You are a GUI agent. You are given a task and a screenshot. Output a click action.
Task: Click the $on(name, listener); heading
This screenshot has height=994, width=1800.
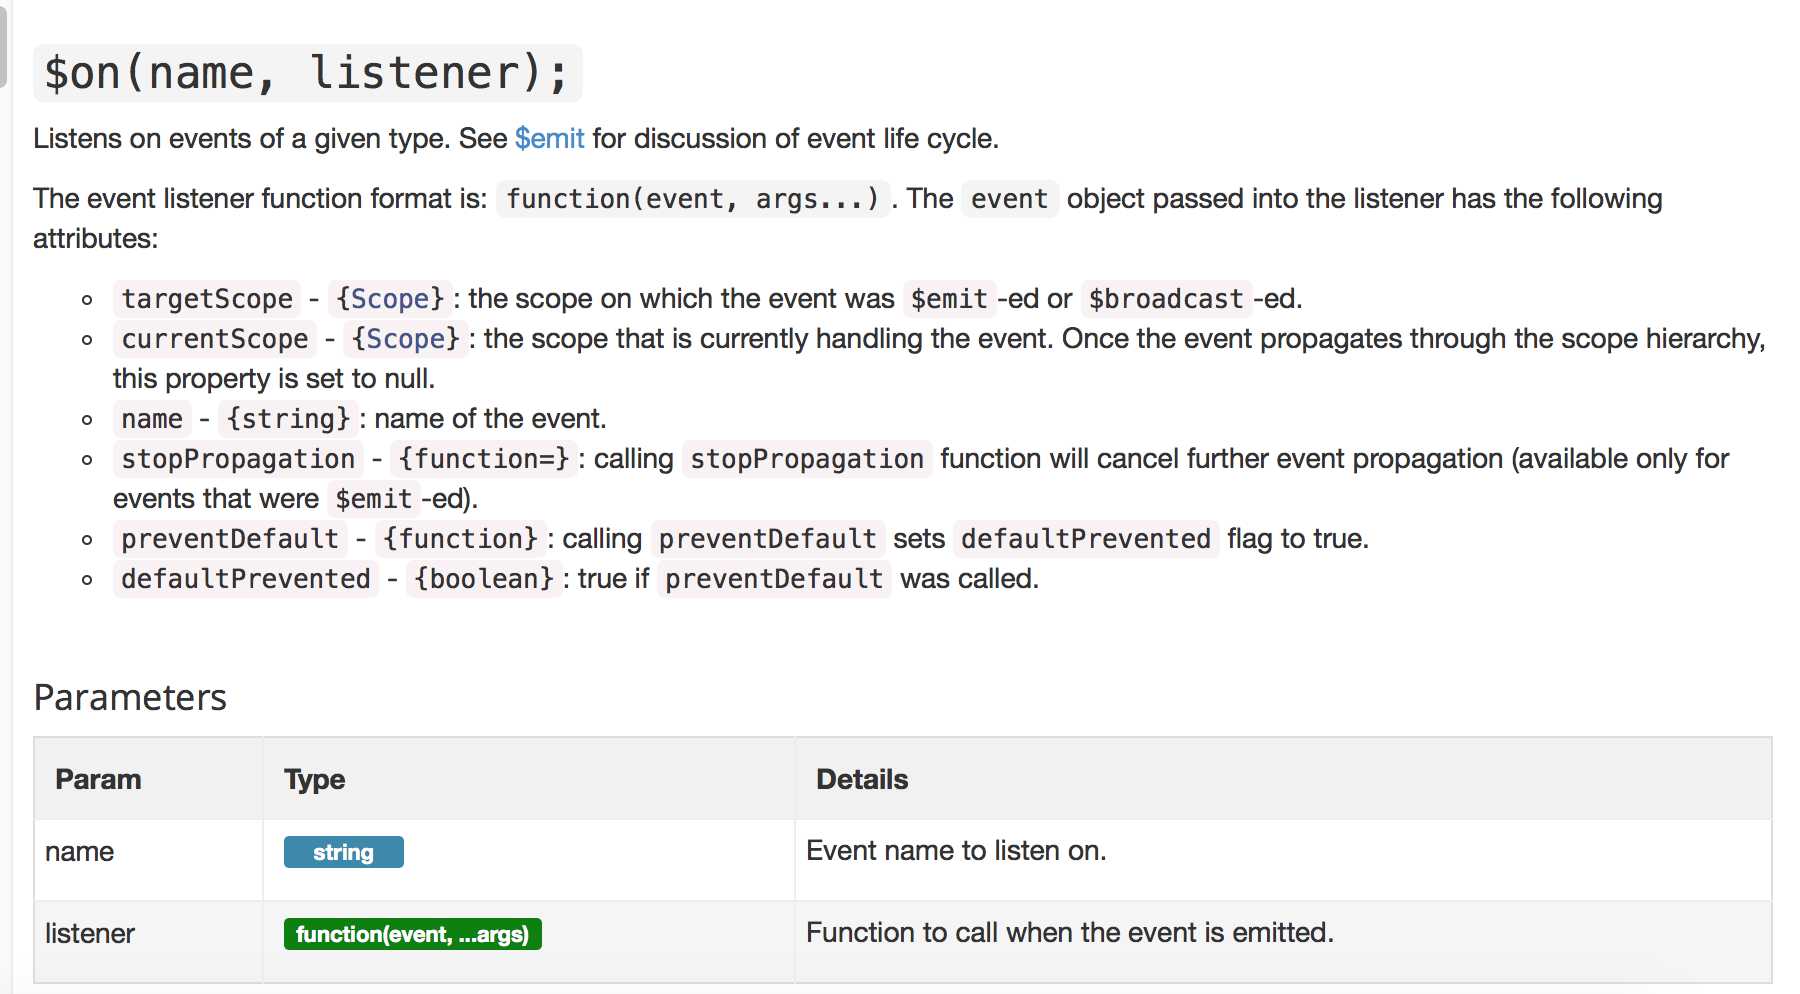308,73
